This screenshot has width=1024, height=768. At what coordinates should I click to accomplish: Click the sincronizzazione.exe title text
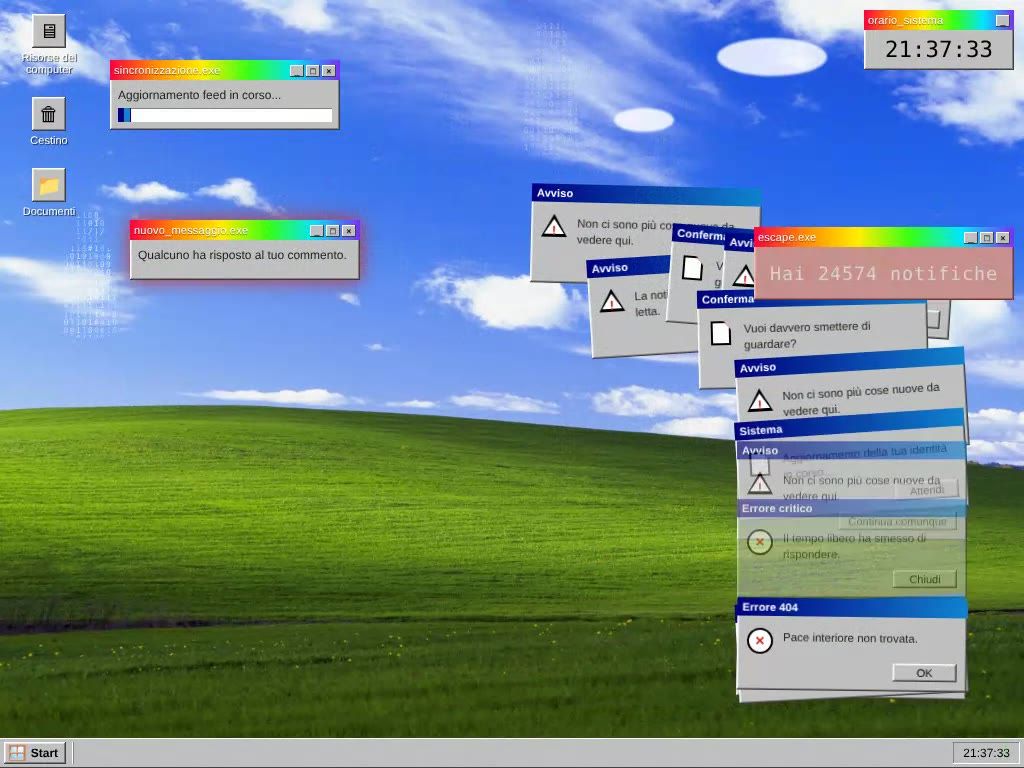(x=167, y=71)
